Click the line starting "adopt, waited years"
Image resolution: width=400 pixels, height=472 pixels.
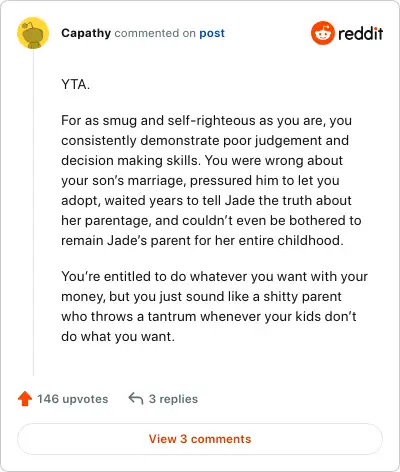(x=206, y=200)
